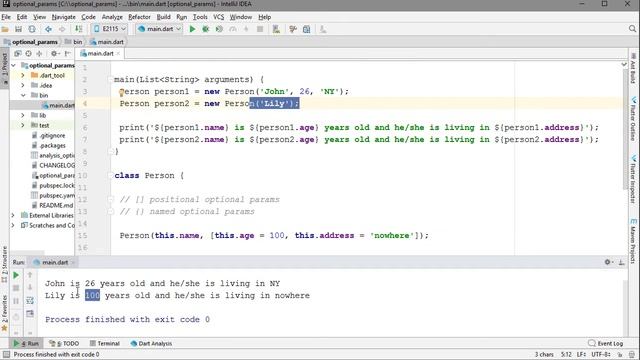Run main.dart with the green play icon
Image resolution: width=640 pixels, height=360 pixels.
(x=192, y=29)
